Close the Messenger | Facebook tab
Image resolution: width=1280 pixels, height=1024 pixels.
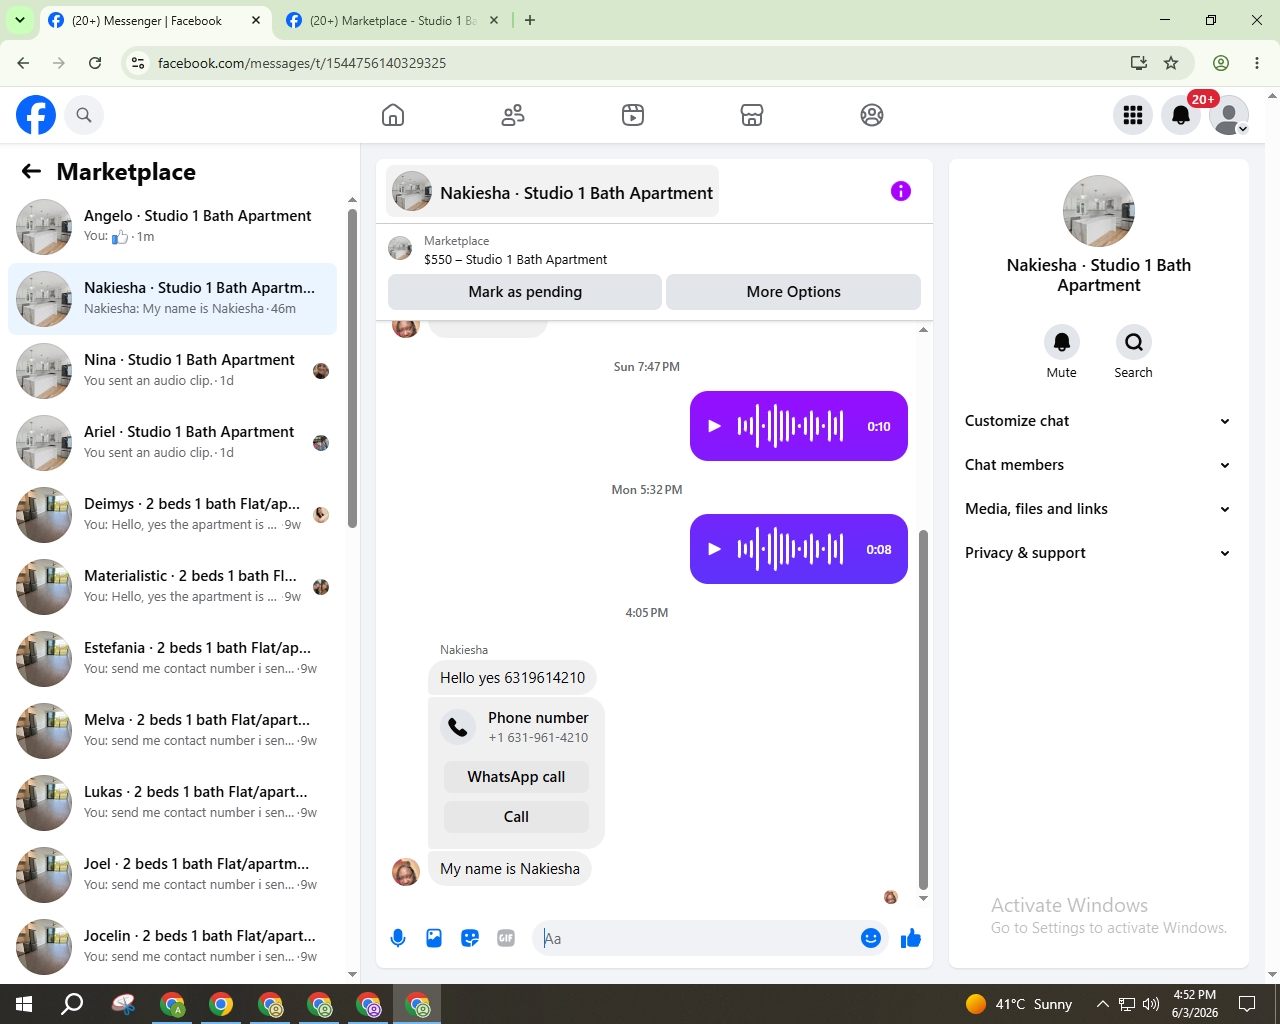(256, 20)
